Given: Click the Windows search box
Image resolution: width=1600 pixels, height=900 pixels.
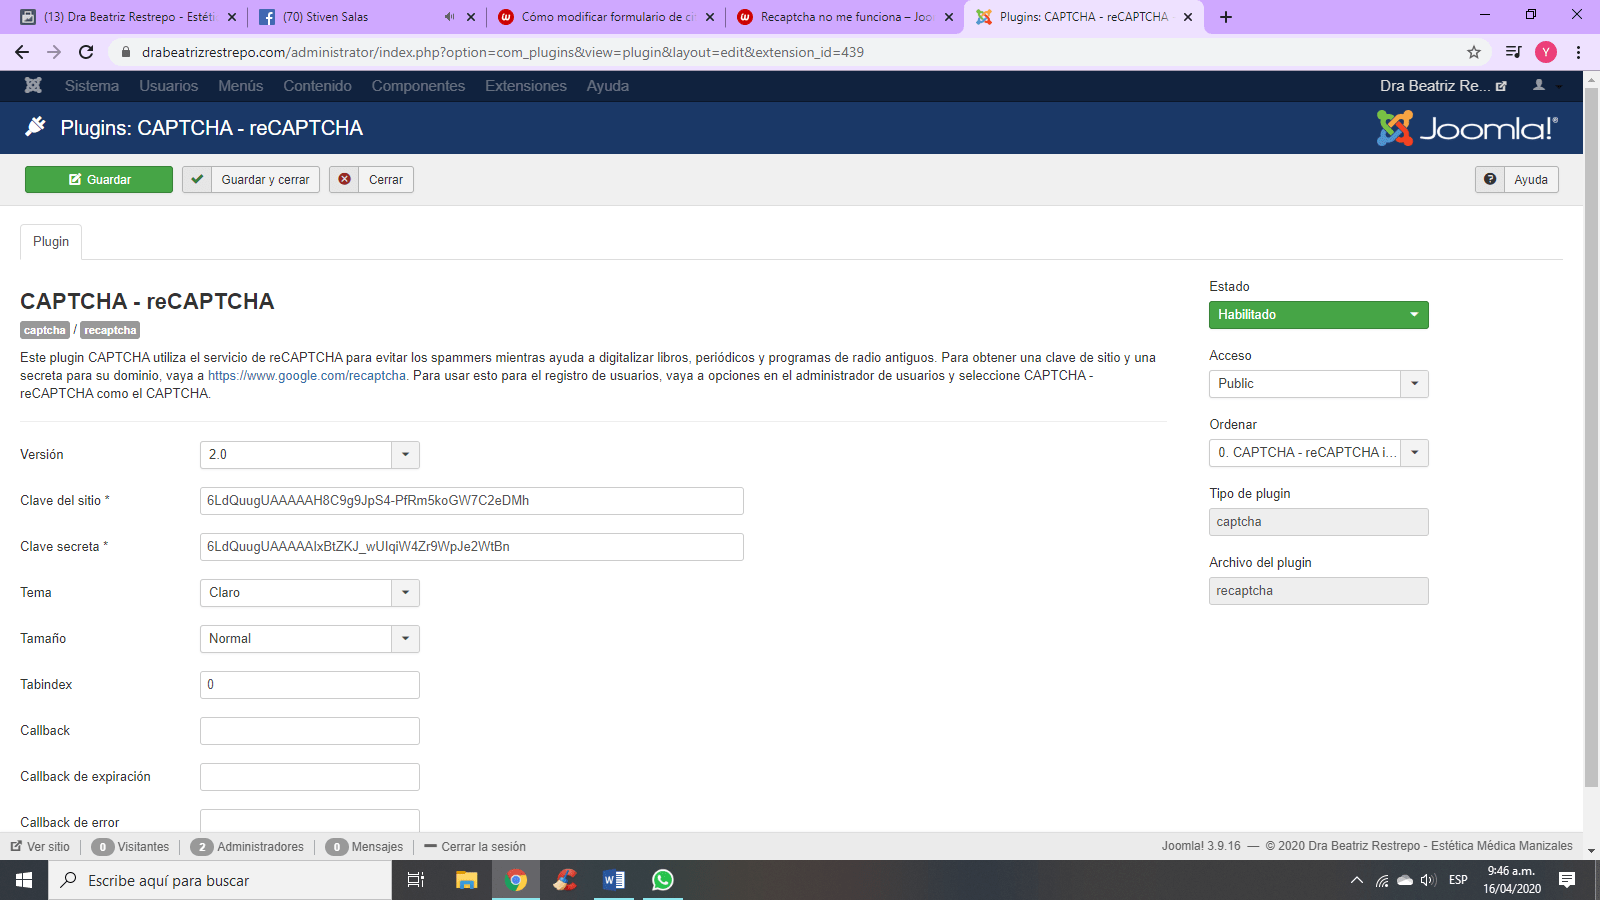Looking at the screenshot, I should (x=220, y=880).
